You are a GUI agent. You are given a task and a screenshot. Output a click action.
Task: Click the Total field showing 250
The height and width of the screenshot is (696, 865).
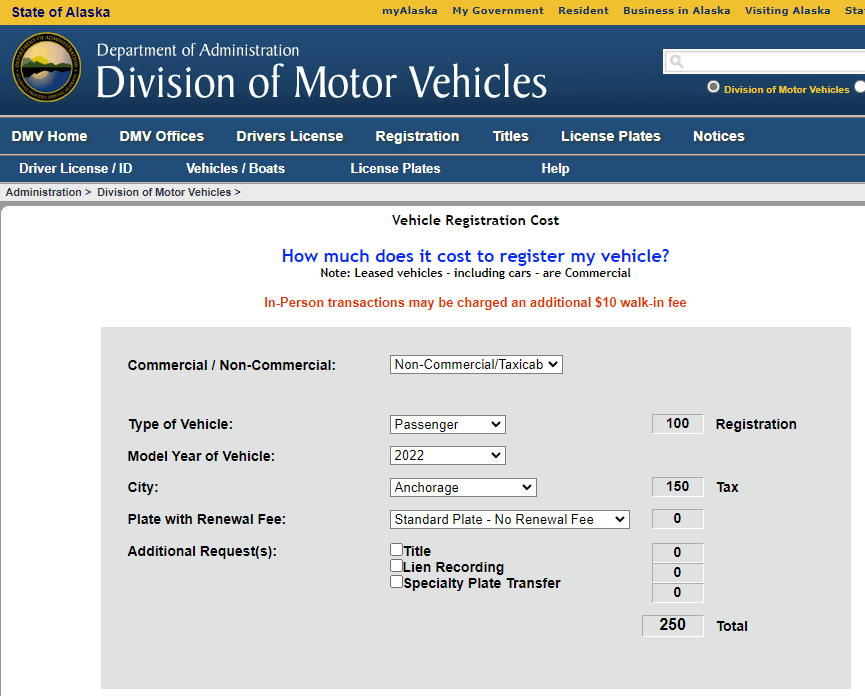tap(672, 625)
